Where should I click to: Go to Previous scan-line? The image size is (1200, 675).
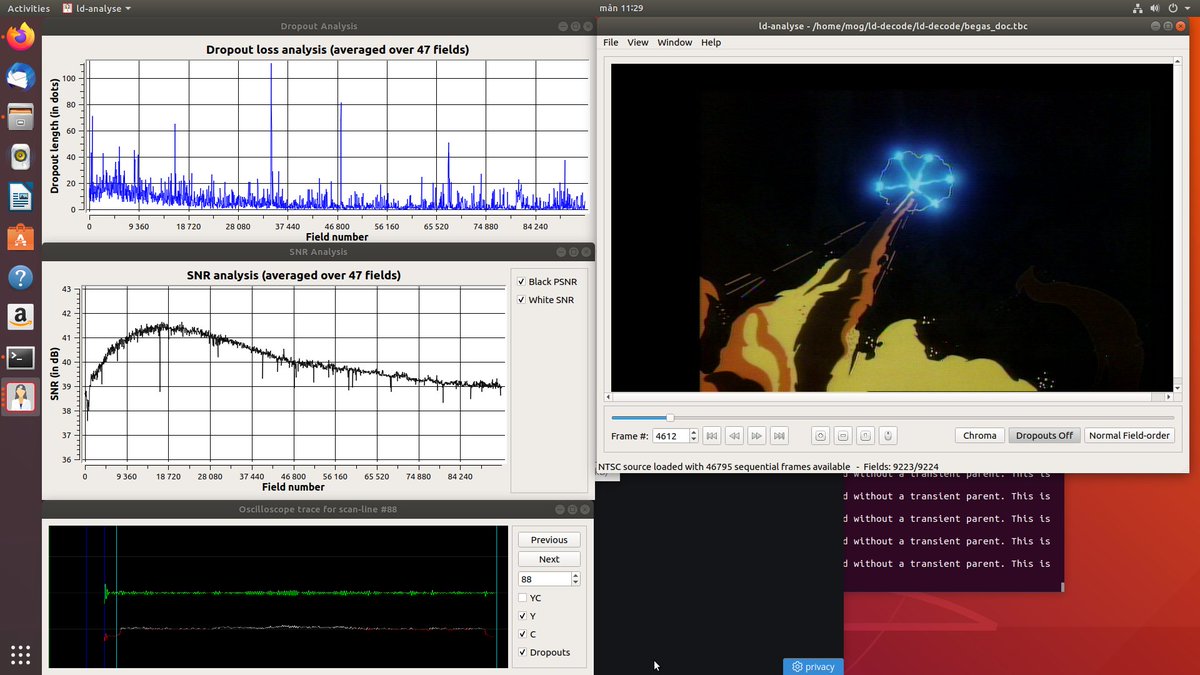549,540
